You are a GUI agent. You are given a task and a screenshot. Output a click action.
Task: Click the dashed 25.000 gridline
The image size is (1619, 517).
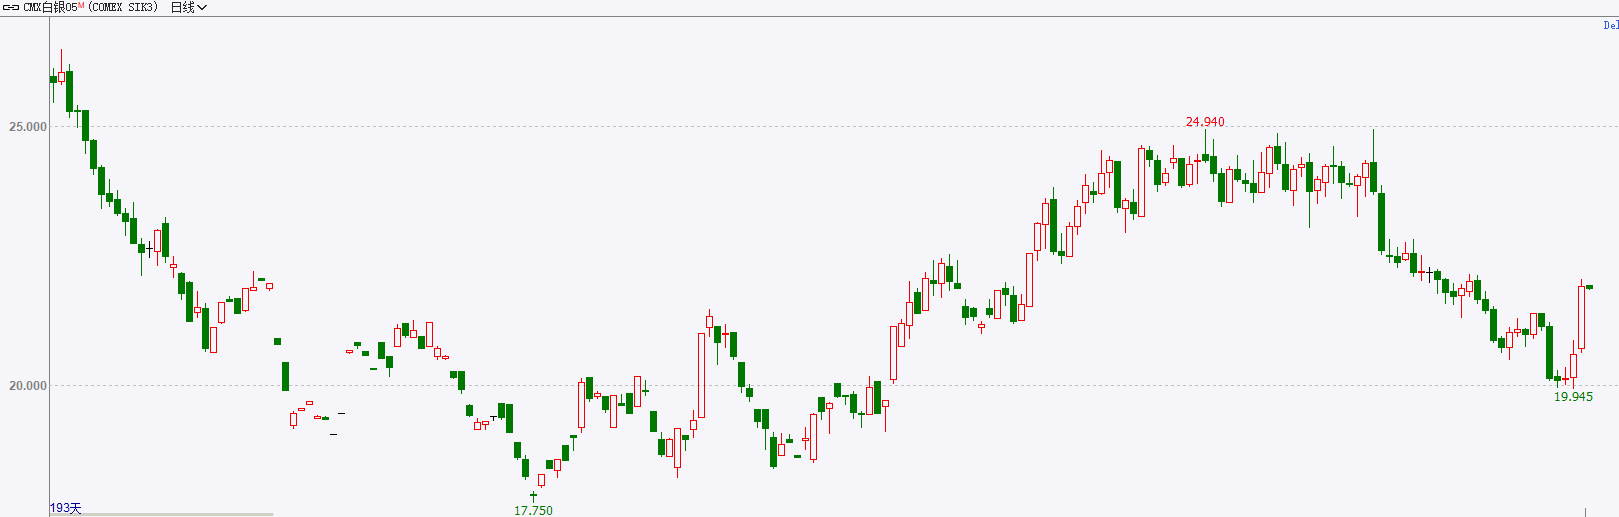[834, 126]
